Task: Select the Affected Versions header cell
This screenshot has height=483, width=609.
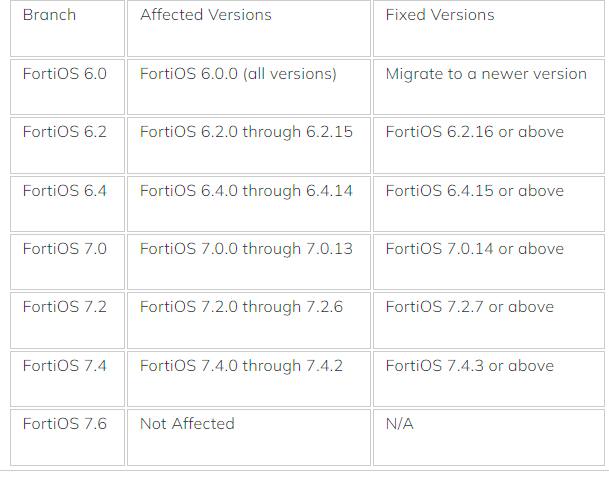Action: pos(249,28)
